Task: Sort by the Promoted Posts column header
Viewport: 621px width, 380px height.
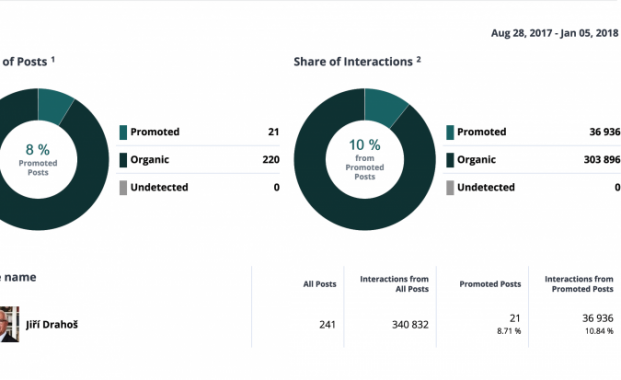Action: [490, 284]
